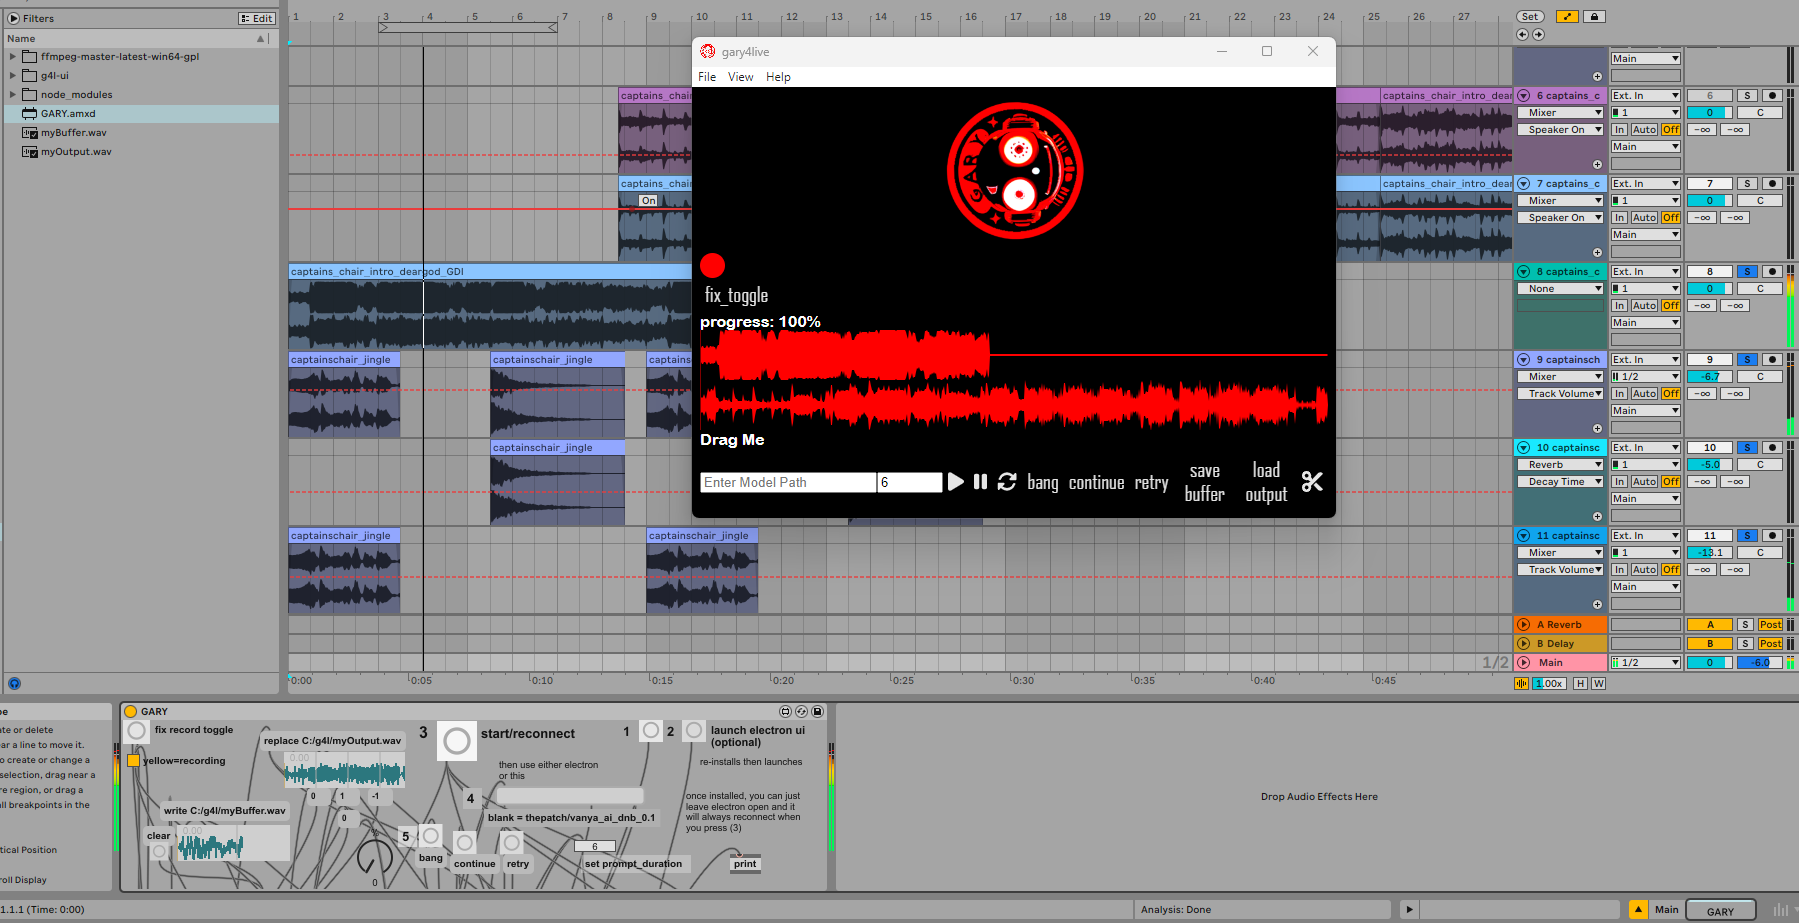The height and width of the screenshot is (923, 1799).
Task: Click the Ableton play button in bottom bar
Action: (1409, 909)
